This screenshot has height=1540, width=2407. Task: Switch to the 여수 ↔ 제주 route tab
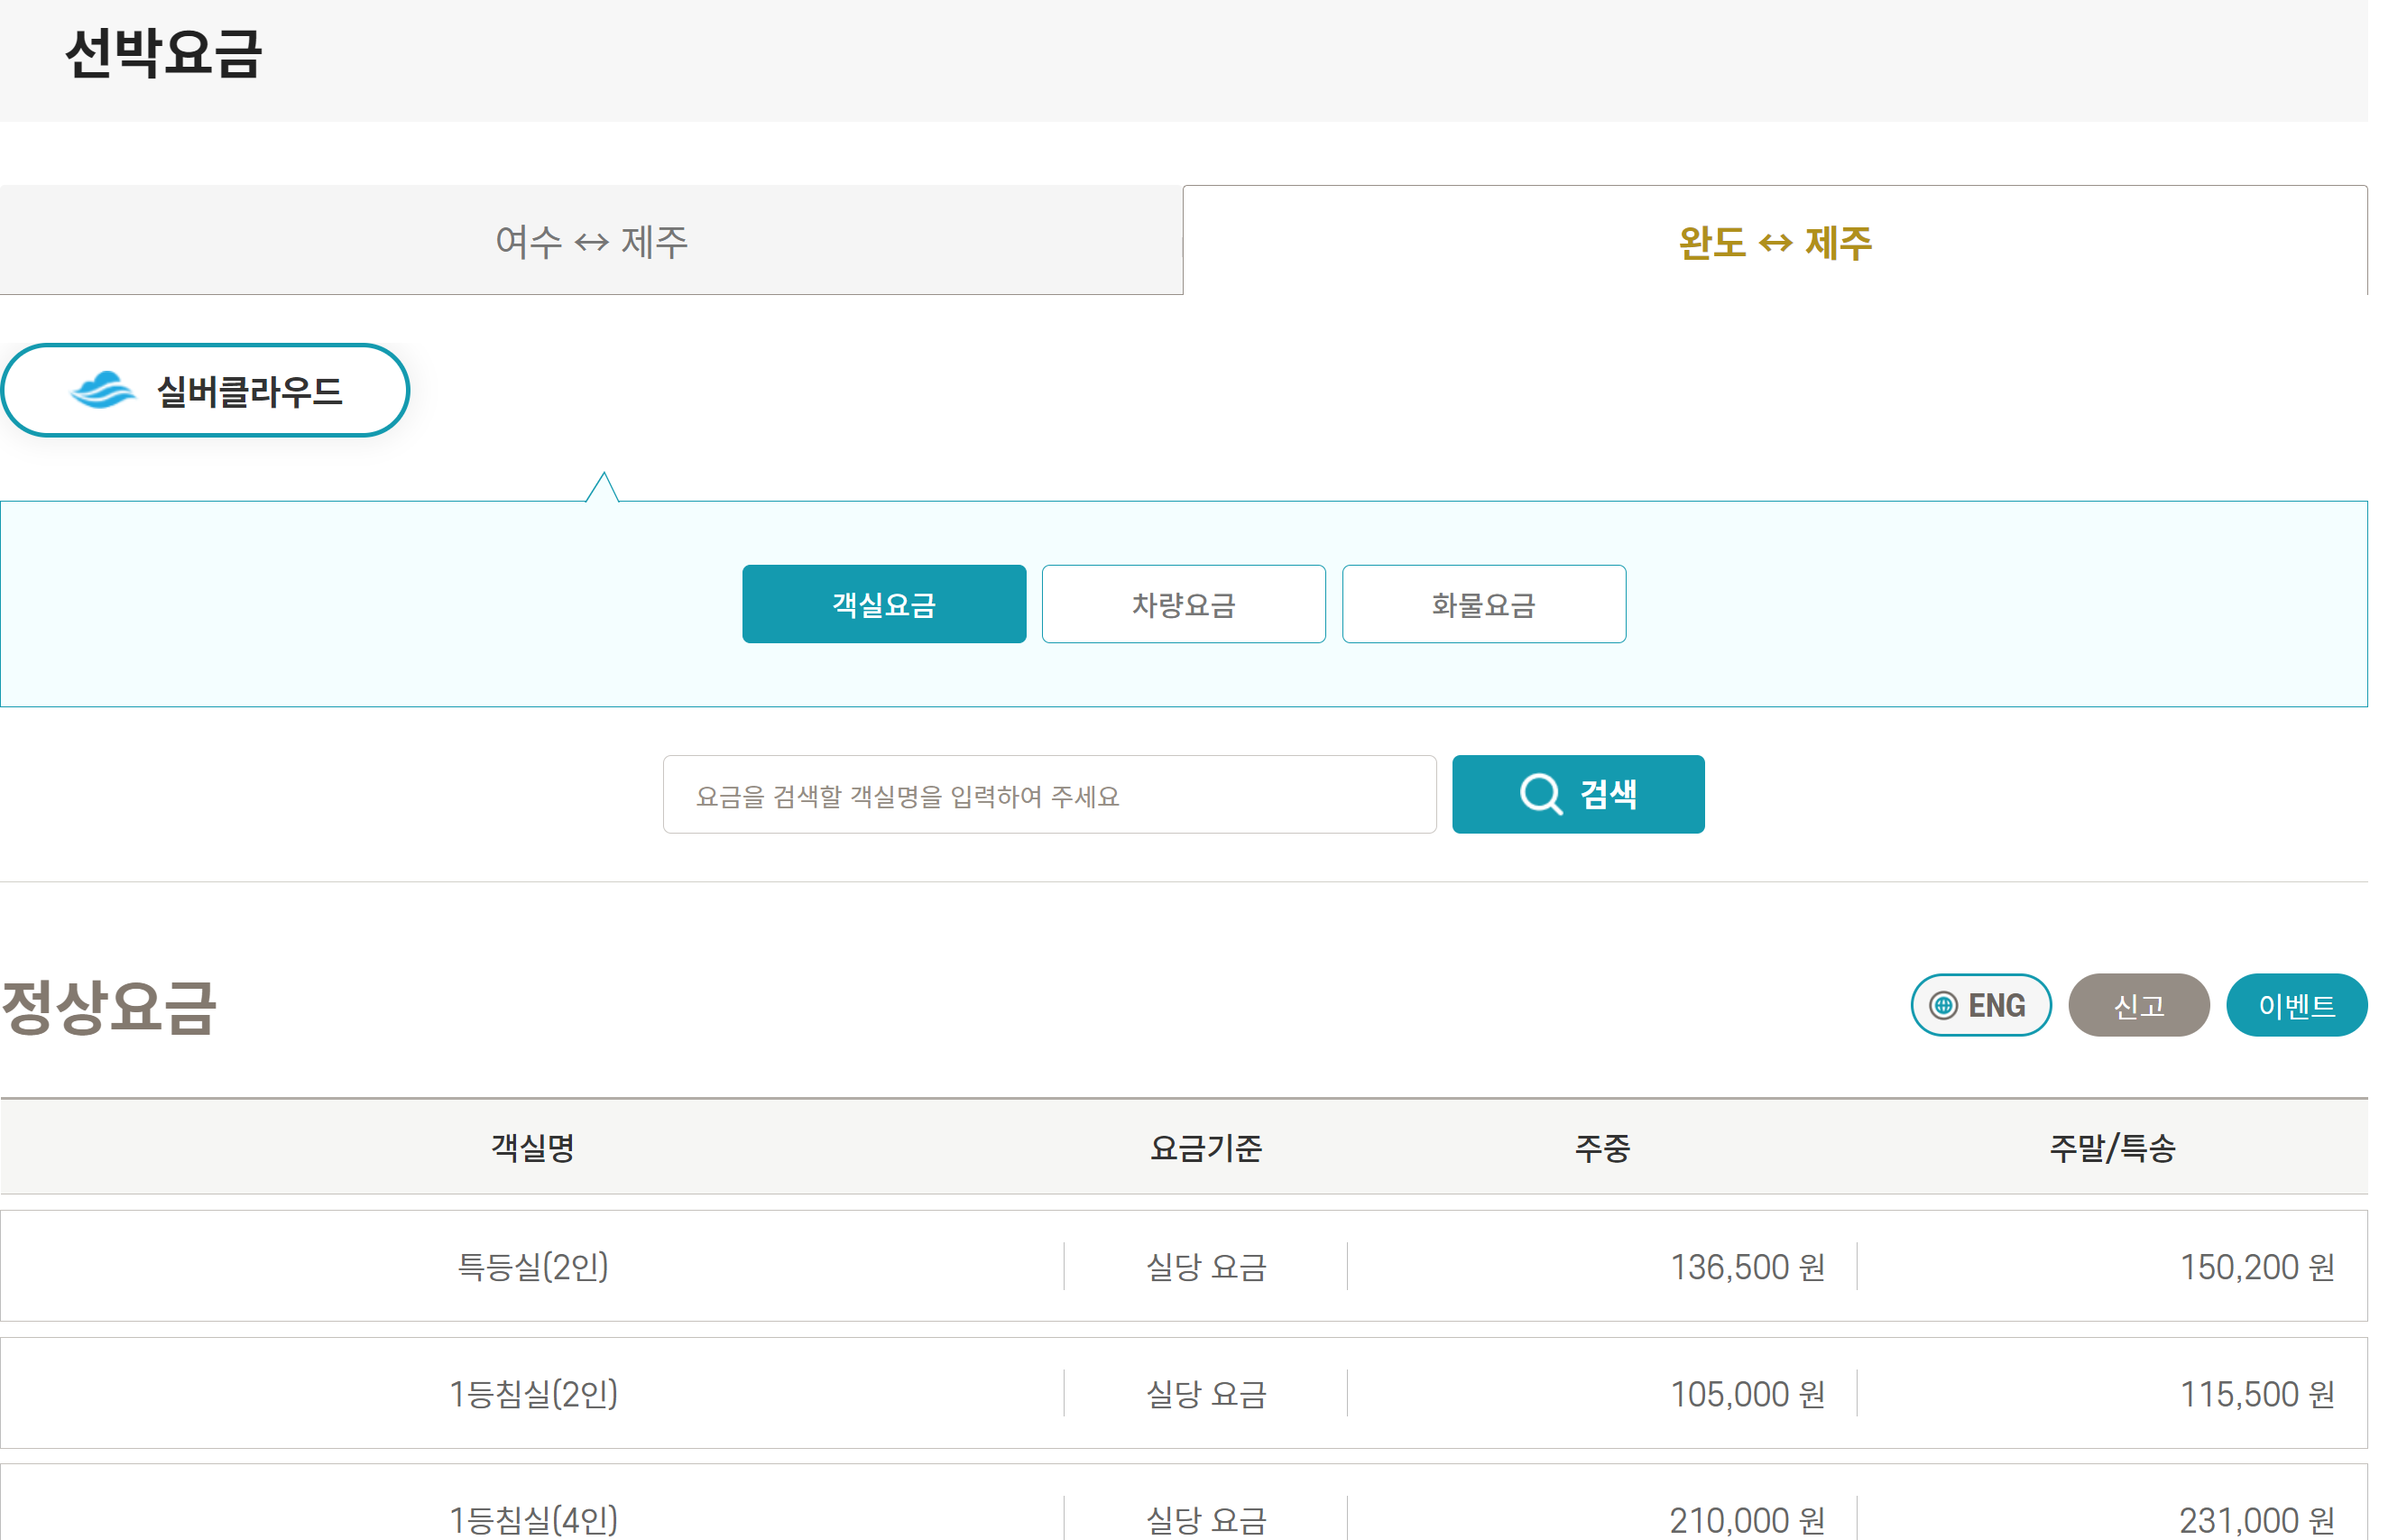tap(591, 240)
